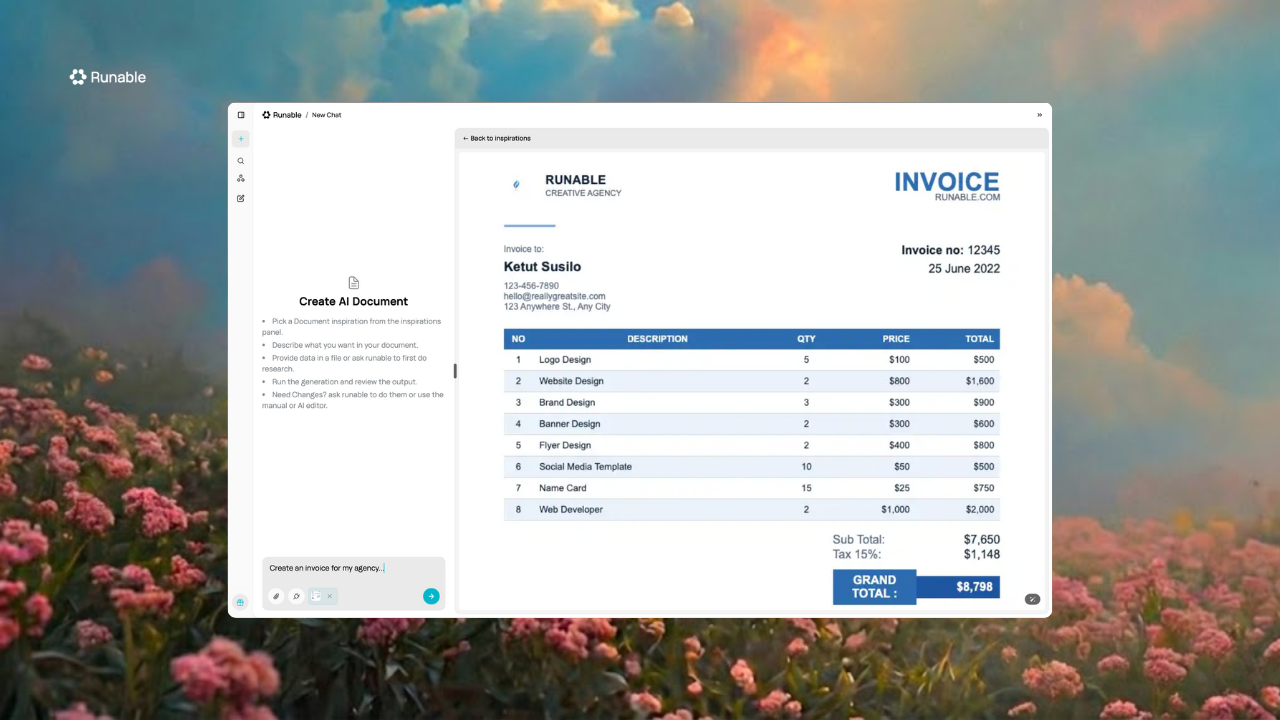Attach a file using the paperclip icon

coord(276,596)
